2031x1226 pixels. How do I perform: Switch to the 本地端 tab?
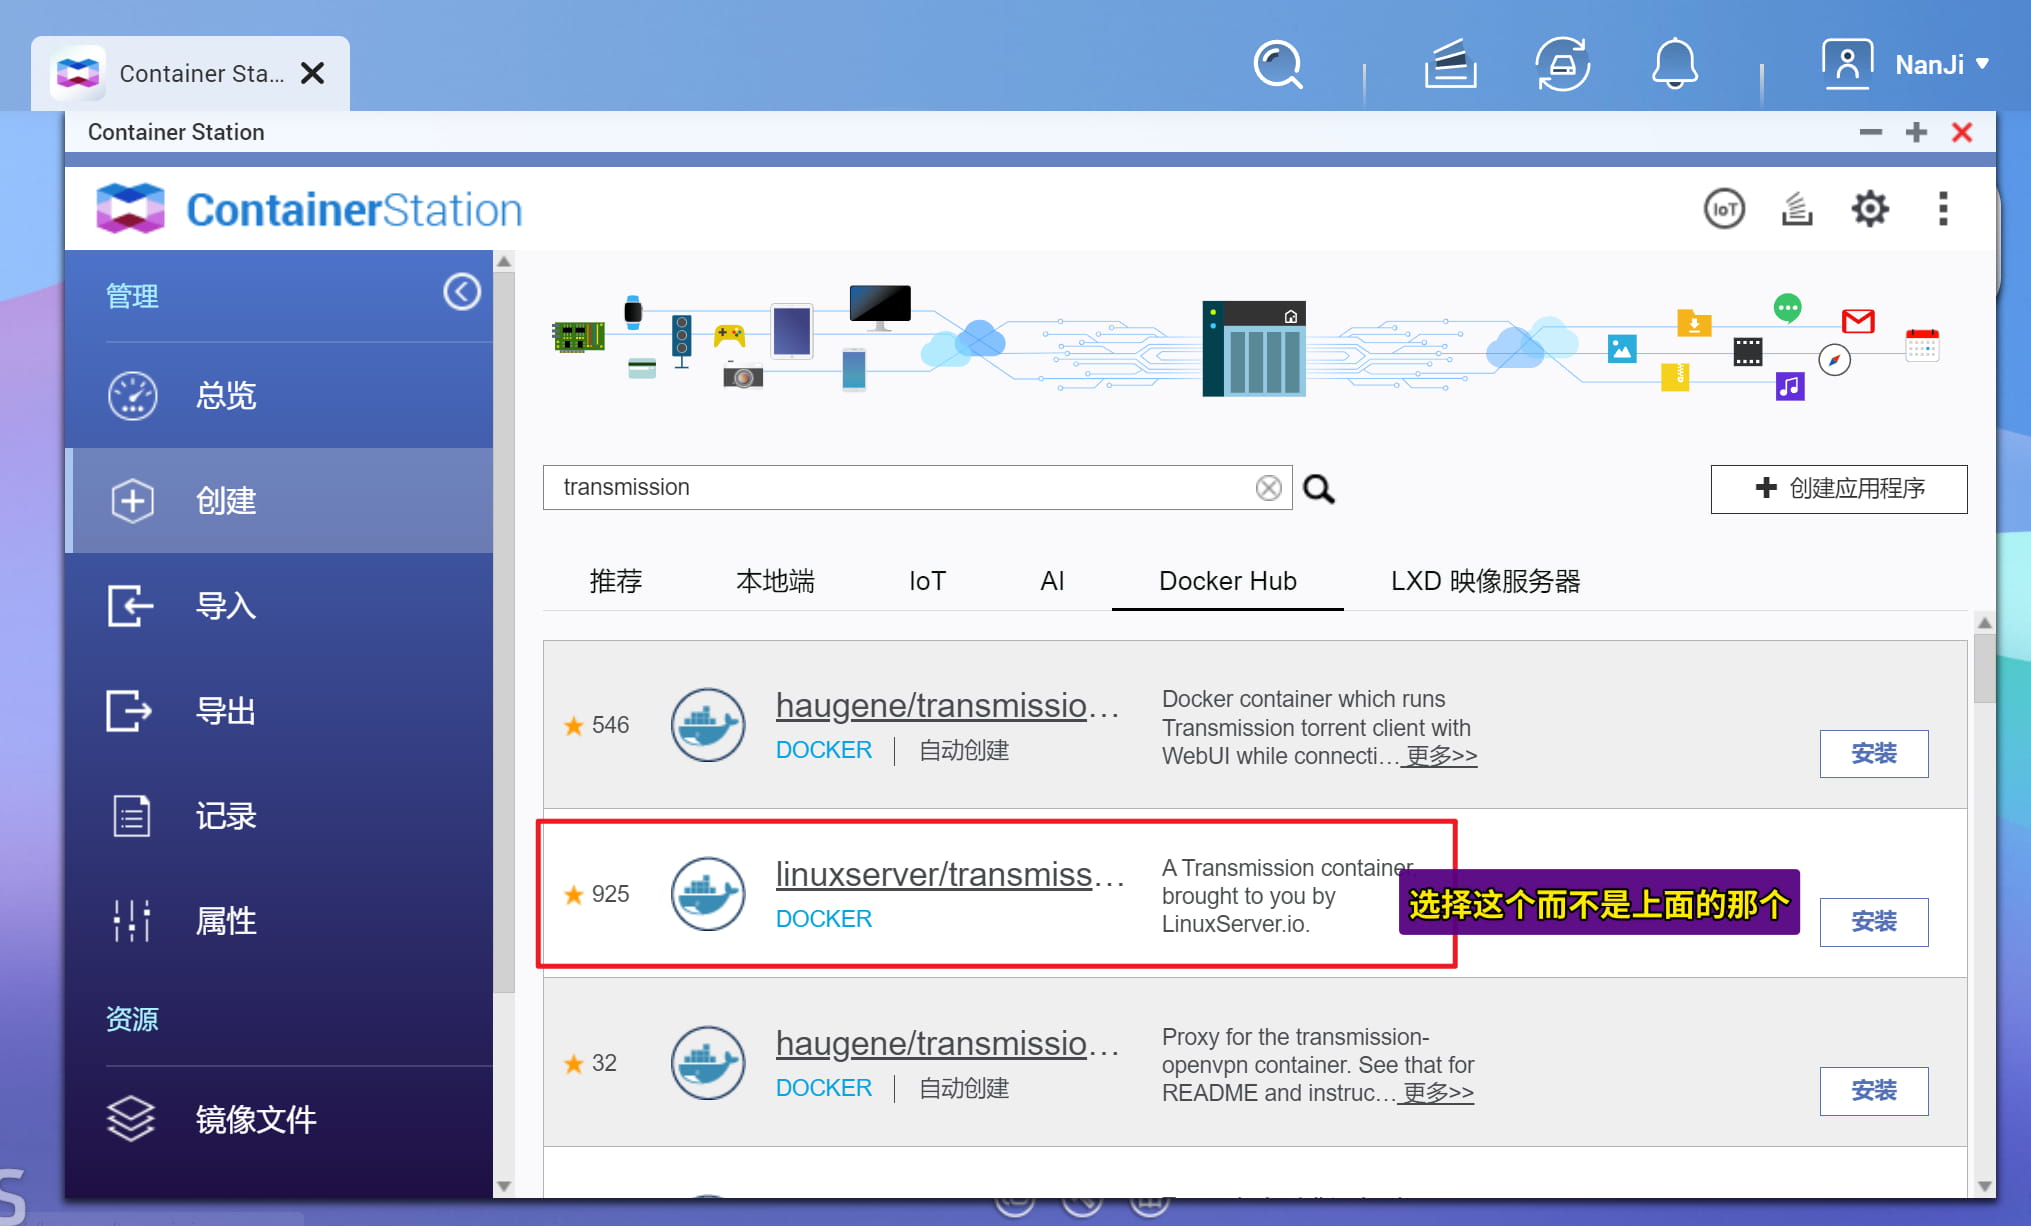coord(775,581)
